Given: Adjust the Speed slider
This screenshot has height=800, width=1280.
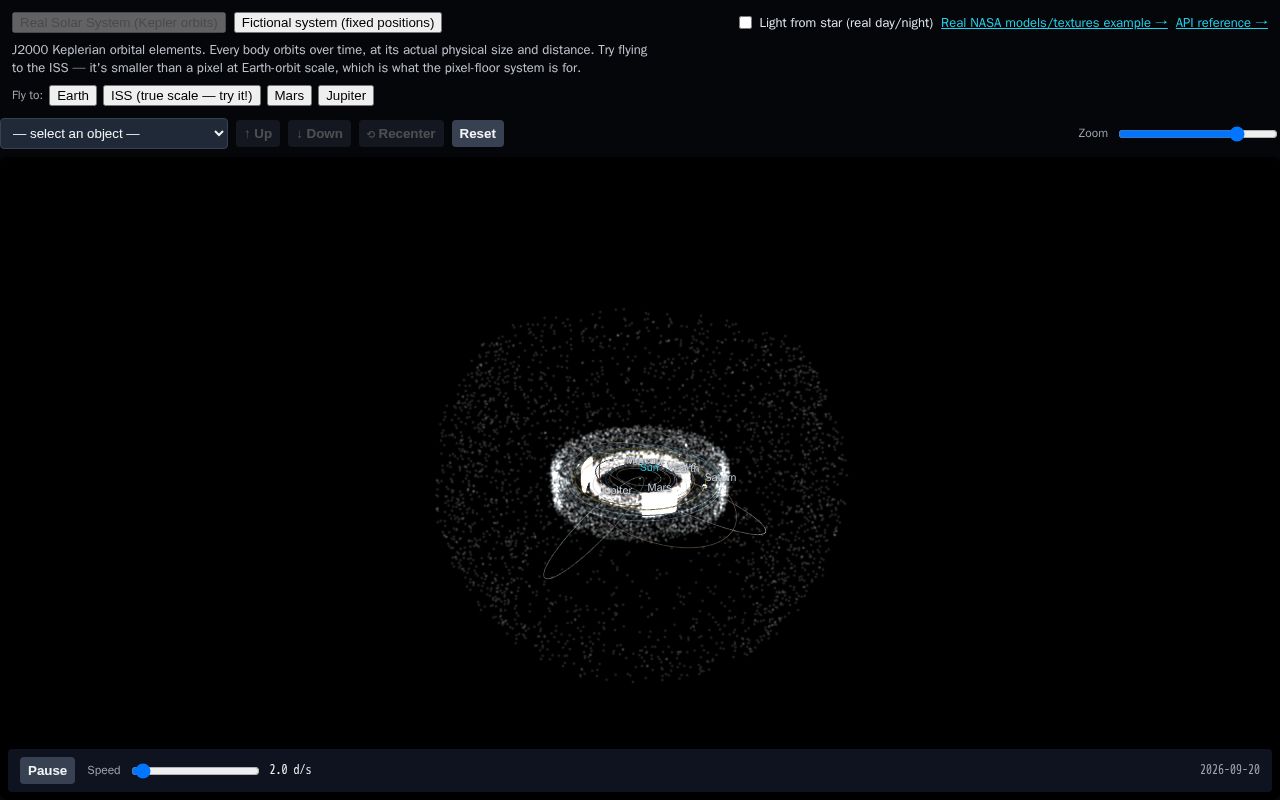Looking at the screenshot, I should click(196, 770).
